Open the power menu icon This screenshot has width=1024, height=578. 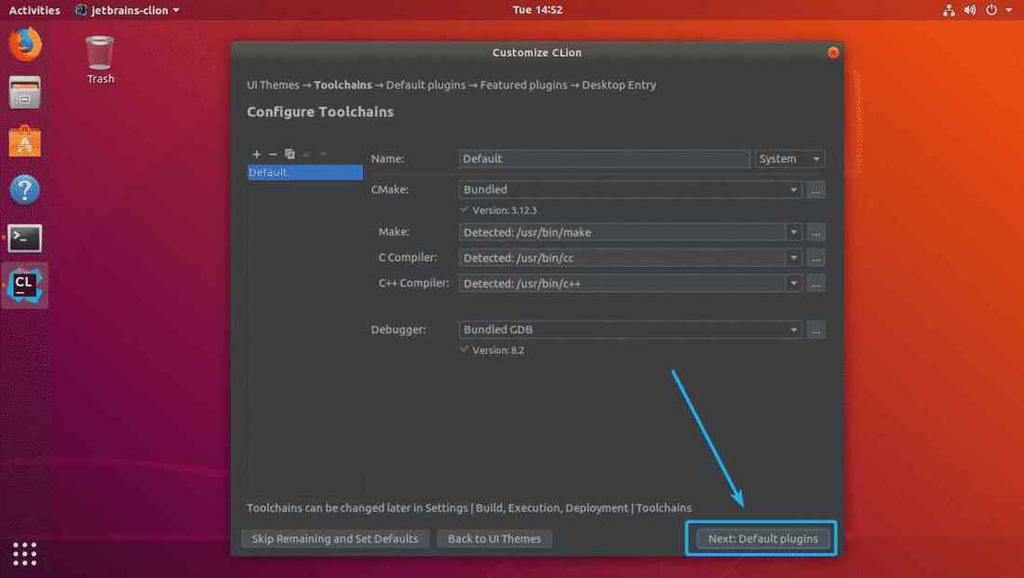coord(991,10)
